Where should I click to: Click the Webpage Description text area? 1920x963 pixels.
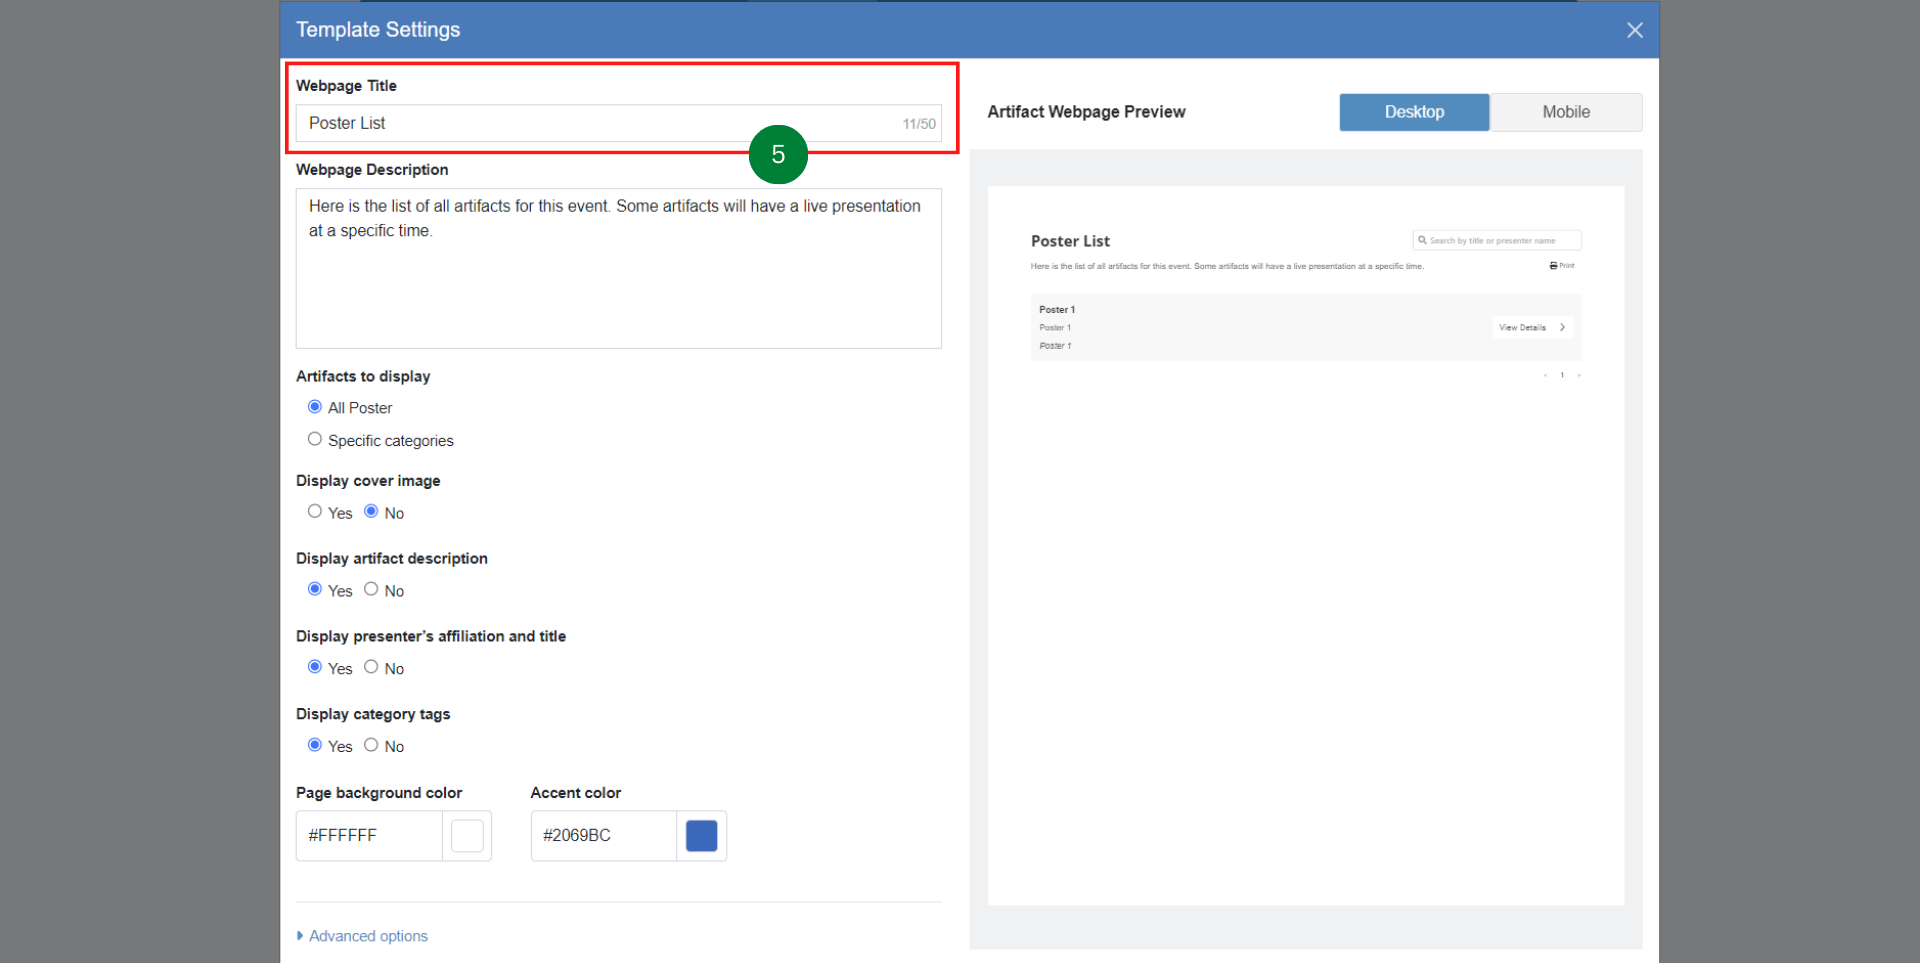(x=618, y=268)
